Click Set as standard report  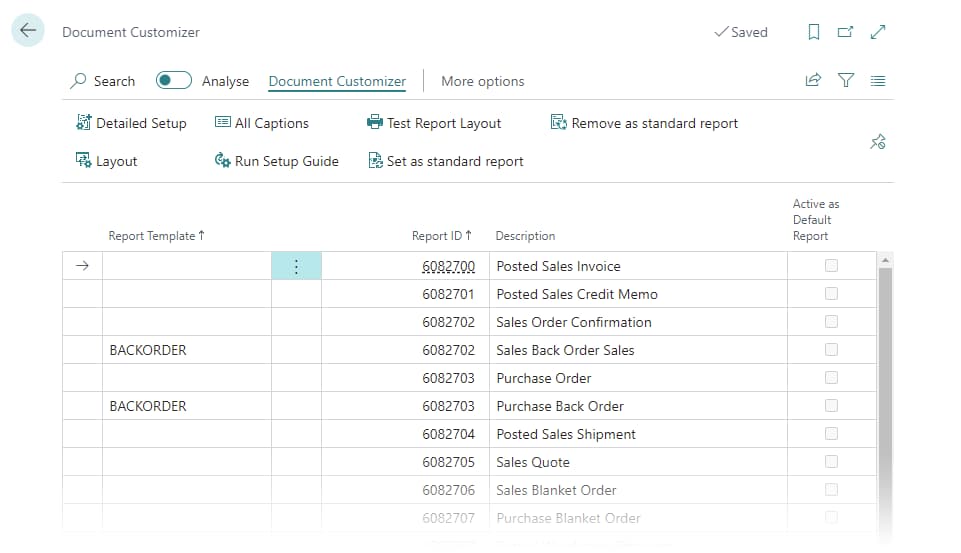coord(446,161)
